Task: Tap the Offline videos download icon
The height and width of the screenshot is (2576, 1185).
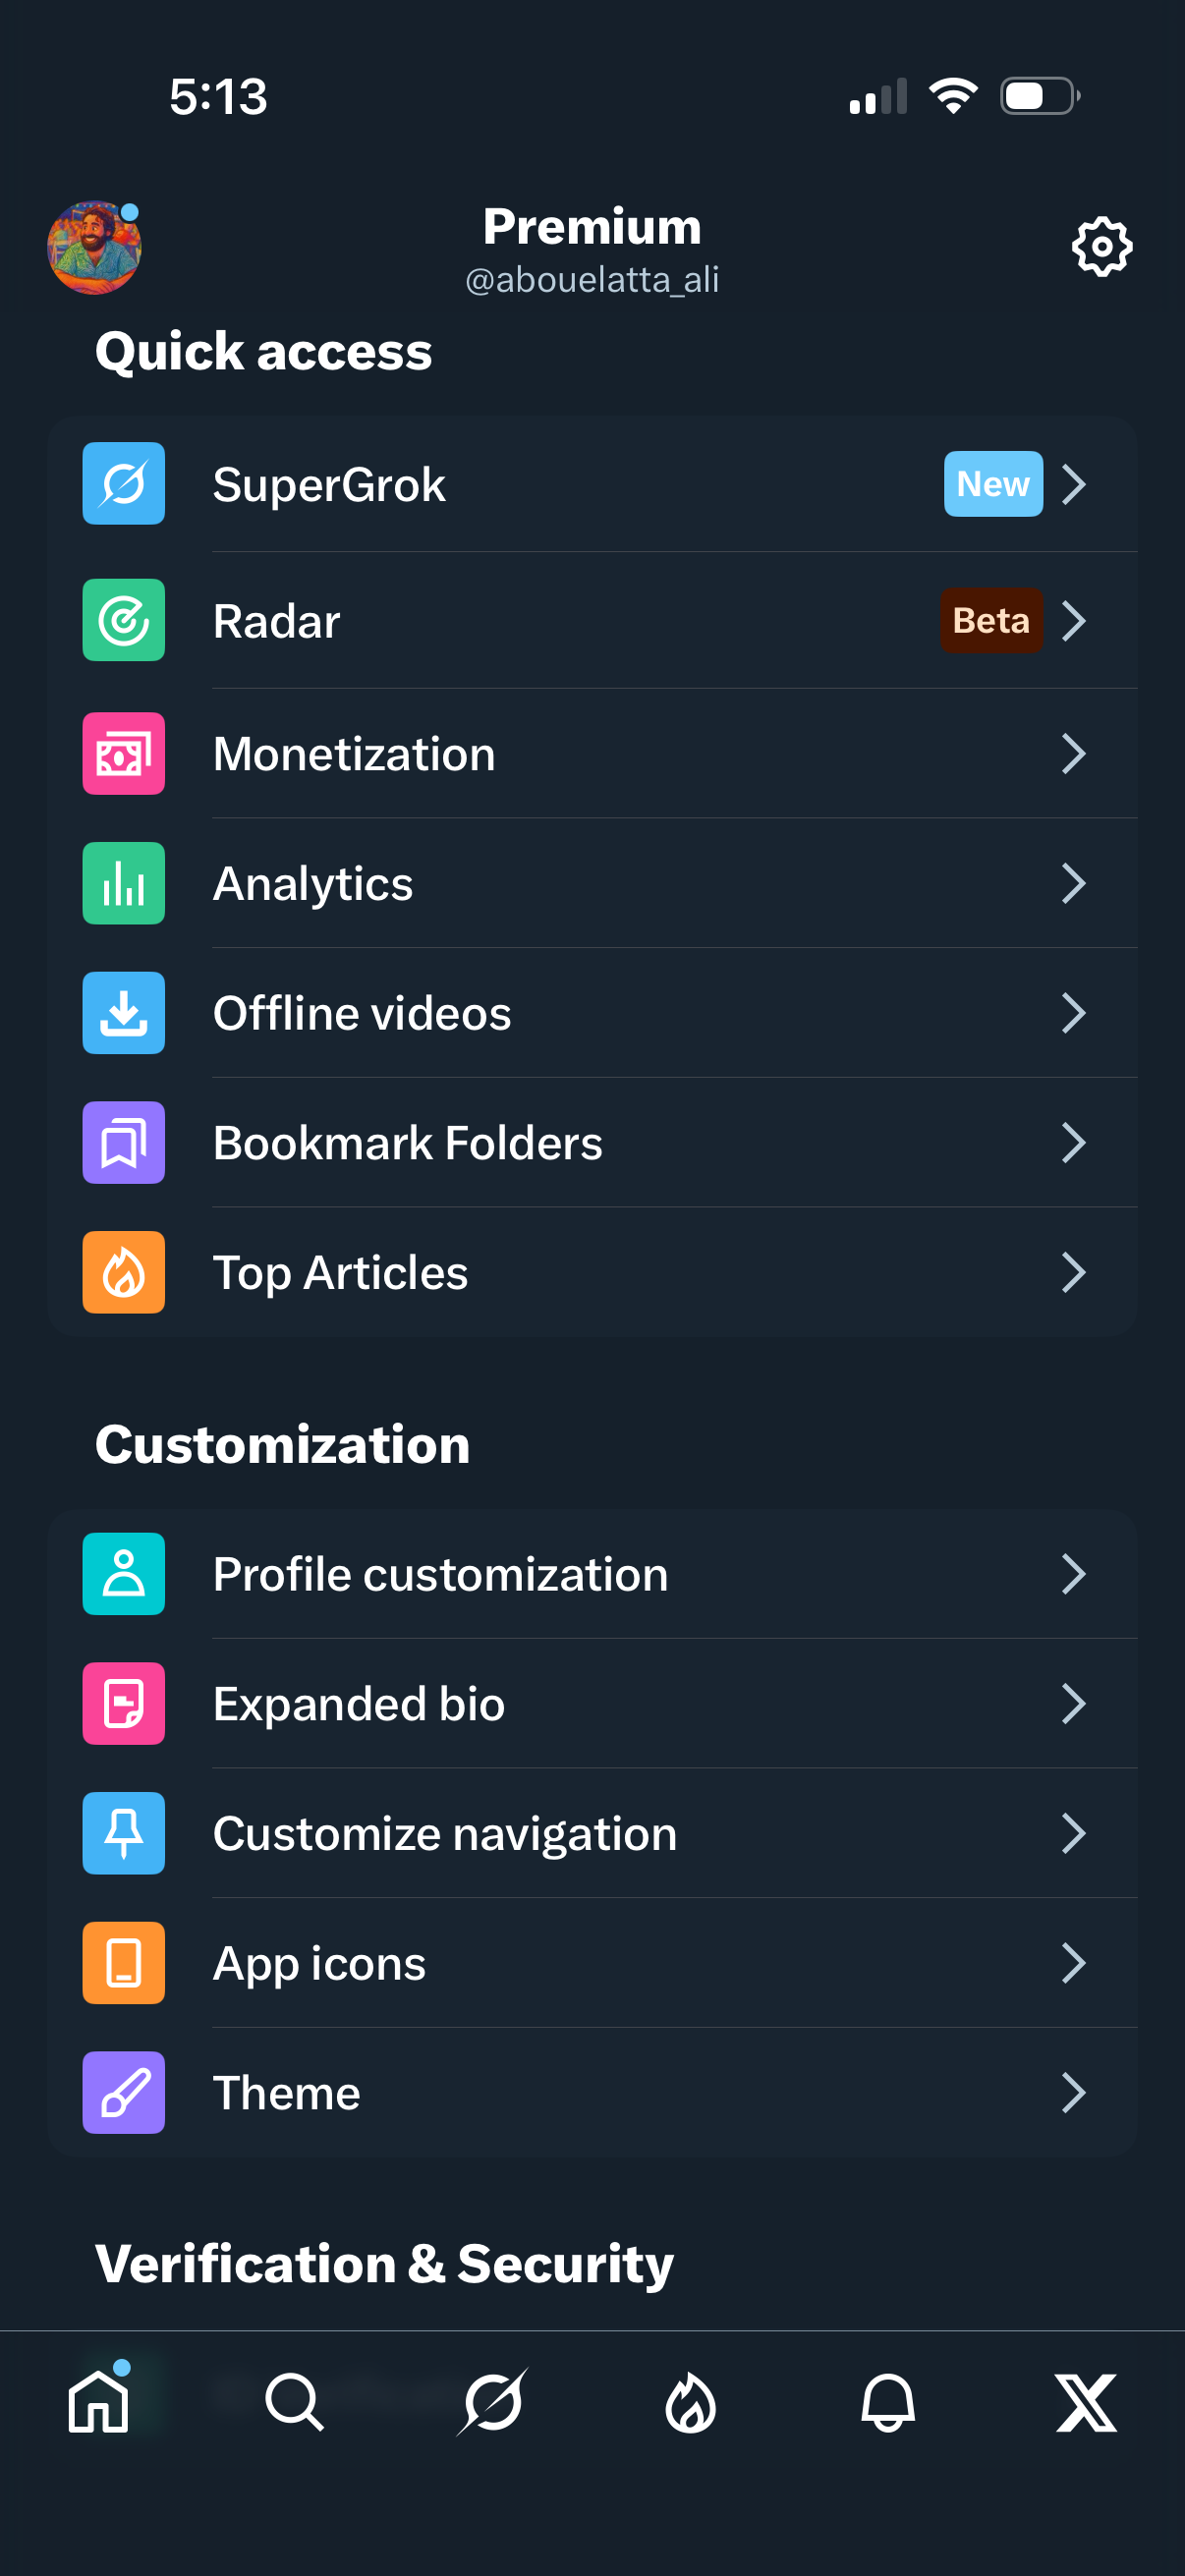Action: pyautogui.click(x=123, y=1013)
